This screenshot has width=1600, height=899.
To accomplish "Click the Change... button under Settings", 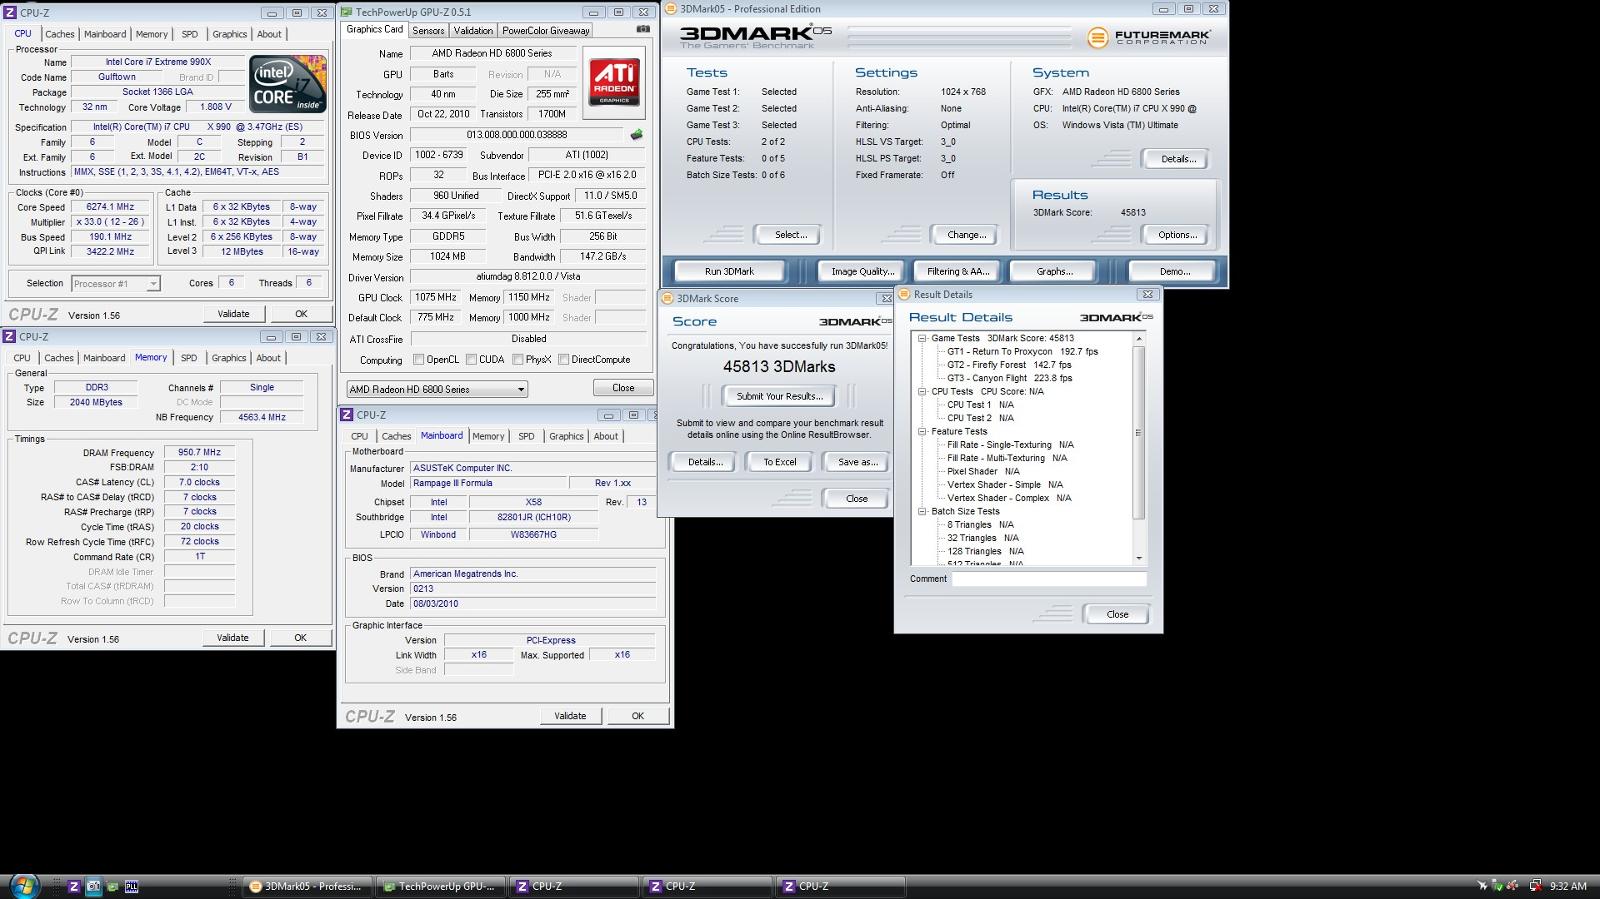I will 966,235.
